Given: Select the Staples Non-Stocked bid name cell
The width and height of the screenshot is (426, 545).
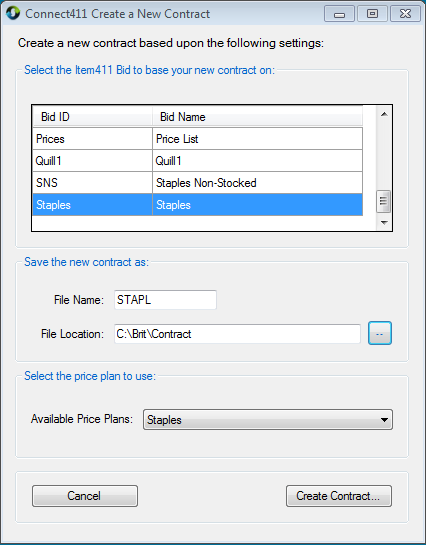Looking at the screenshot, I should click(x=257, y=182).
